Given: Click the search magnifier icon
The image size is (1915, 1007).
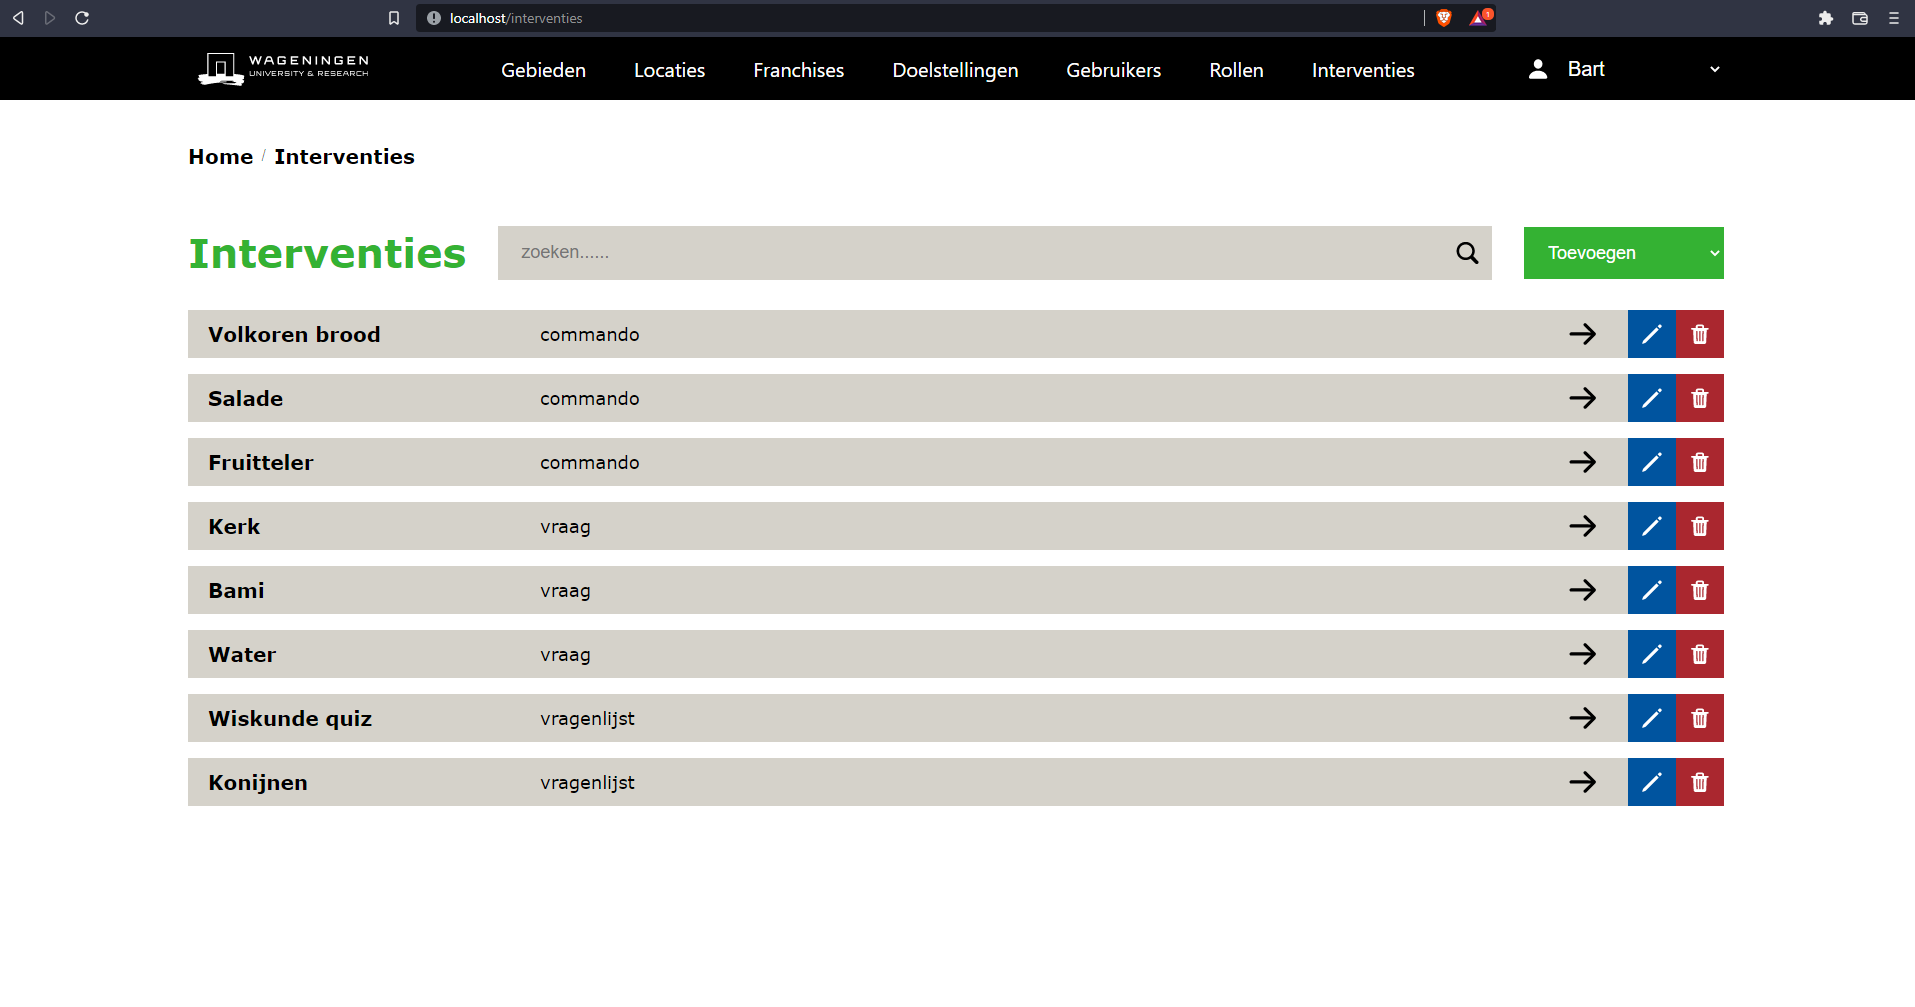Looking at the screenshot, I should [x=1467, y=253].
